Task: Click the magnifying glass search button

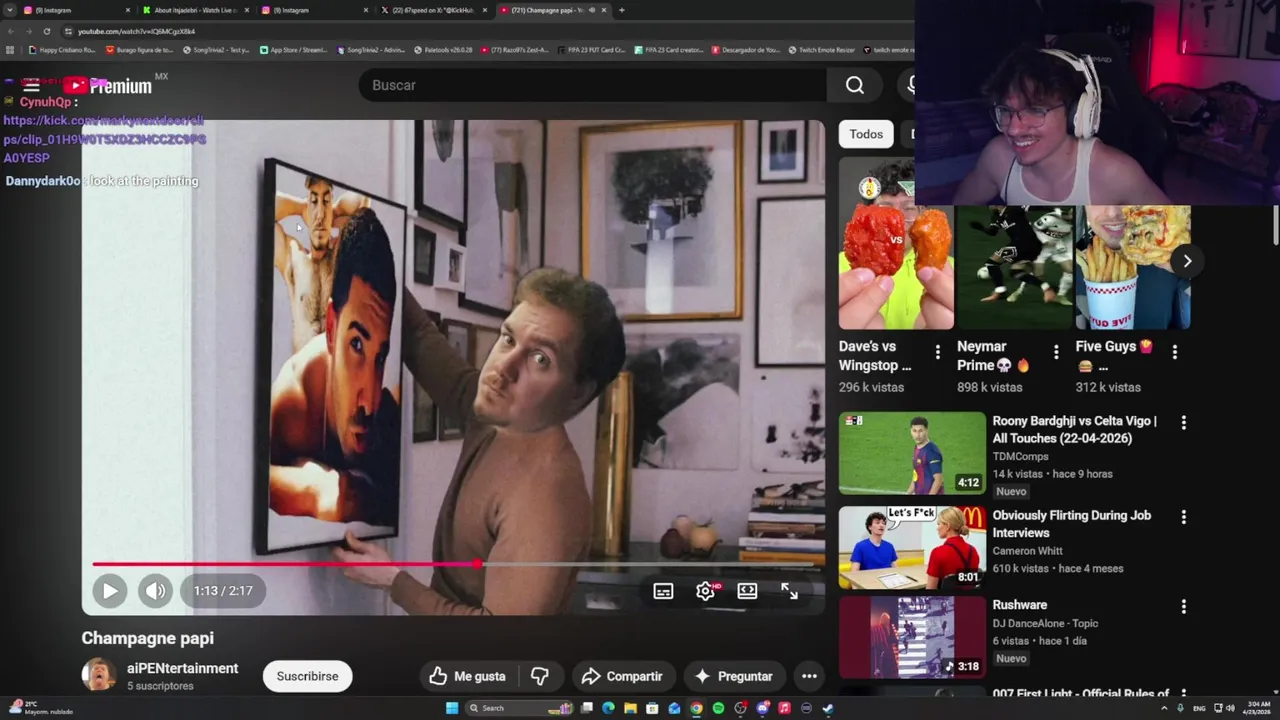Action: 855,85
